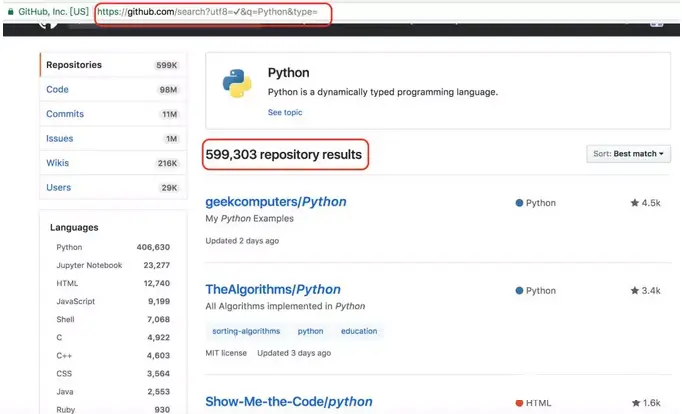
Task: Click the red HTML language dot
Action: 519,403
